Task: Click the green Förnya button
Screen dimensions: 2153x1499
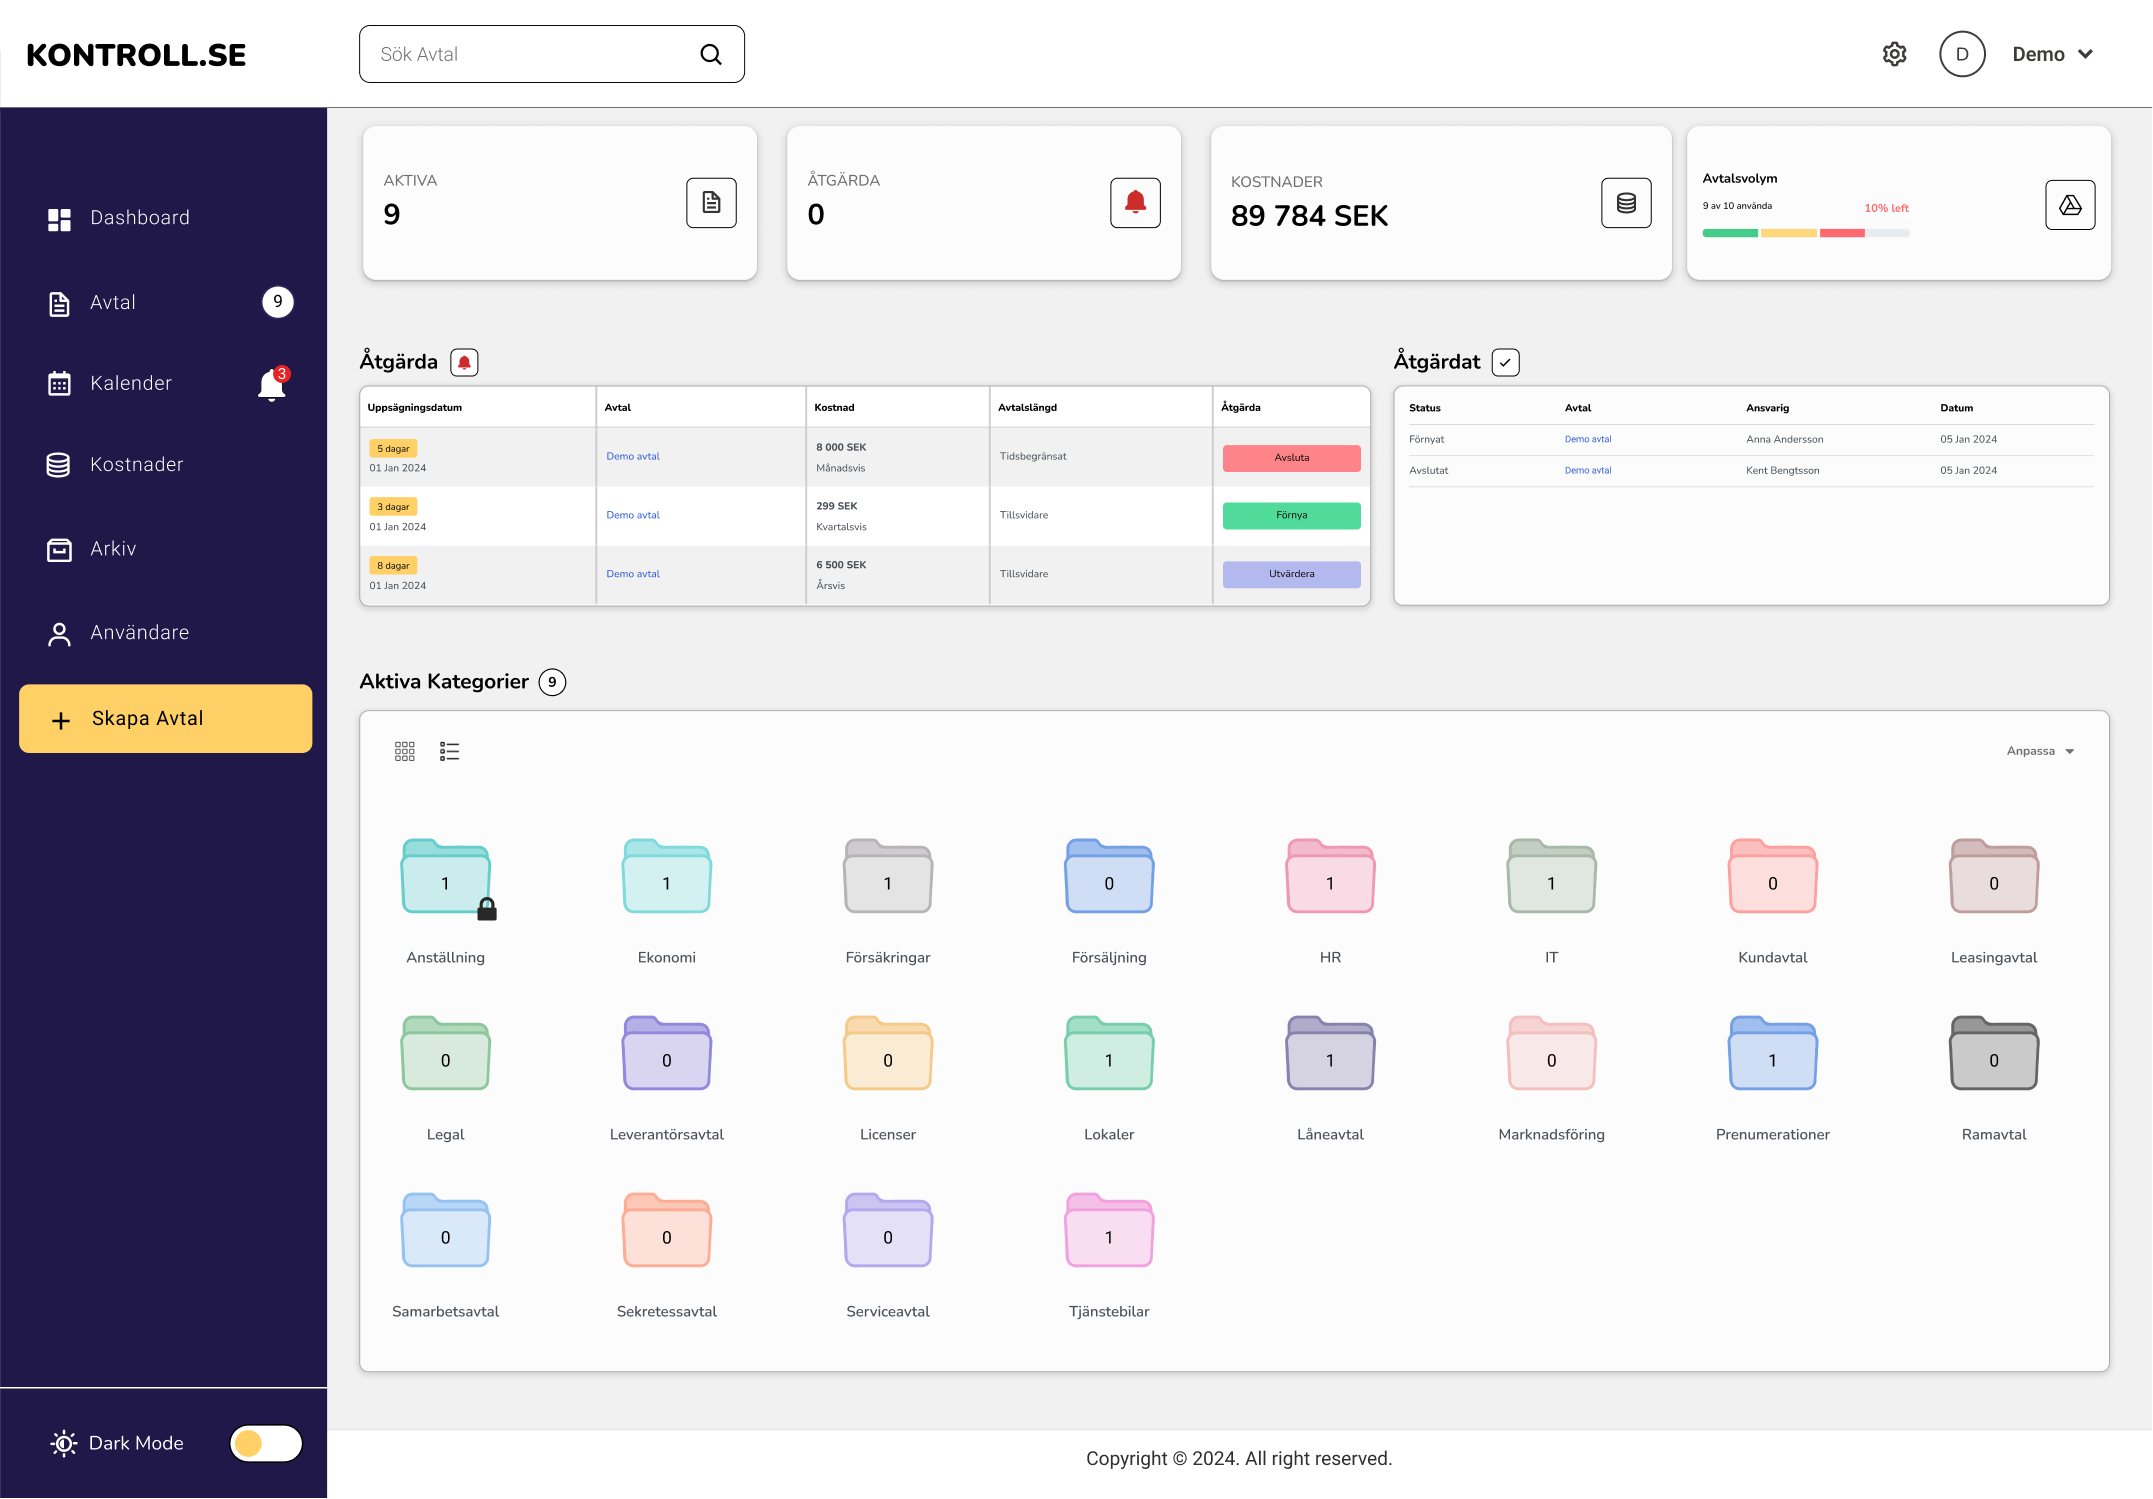Action: 1291,515
